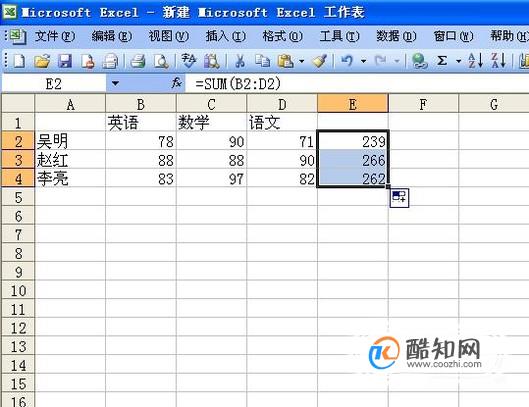Image resolution: width=529 pixels, height=407 pixels.
Task: Select the Format Painter brush icon
Action: [x=319, y=61]
